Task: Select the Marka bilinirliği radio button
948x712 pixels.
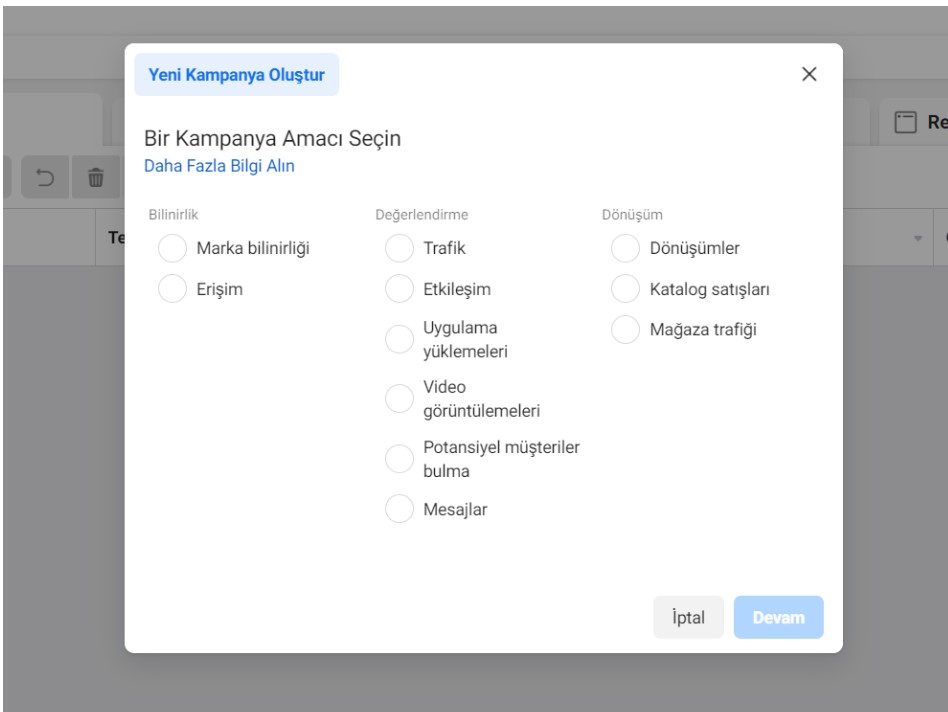Action: (172, 248)
